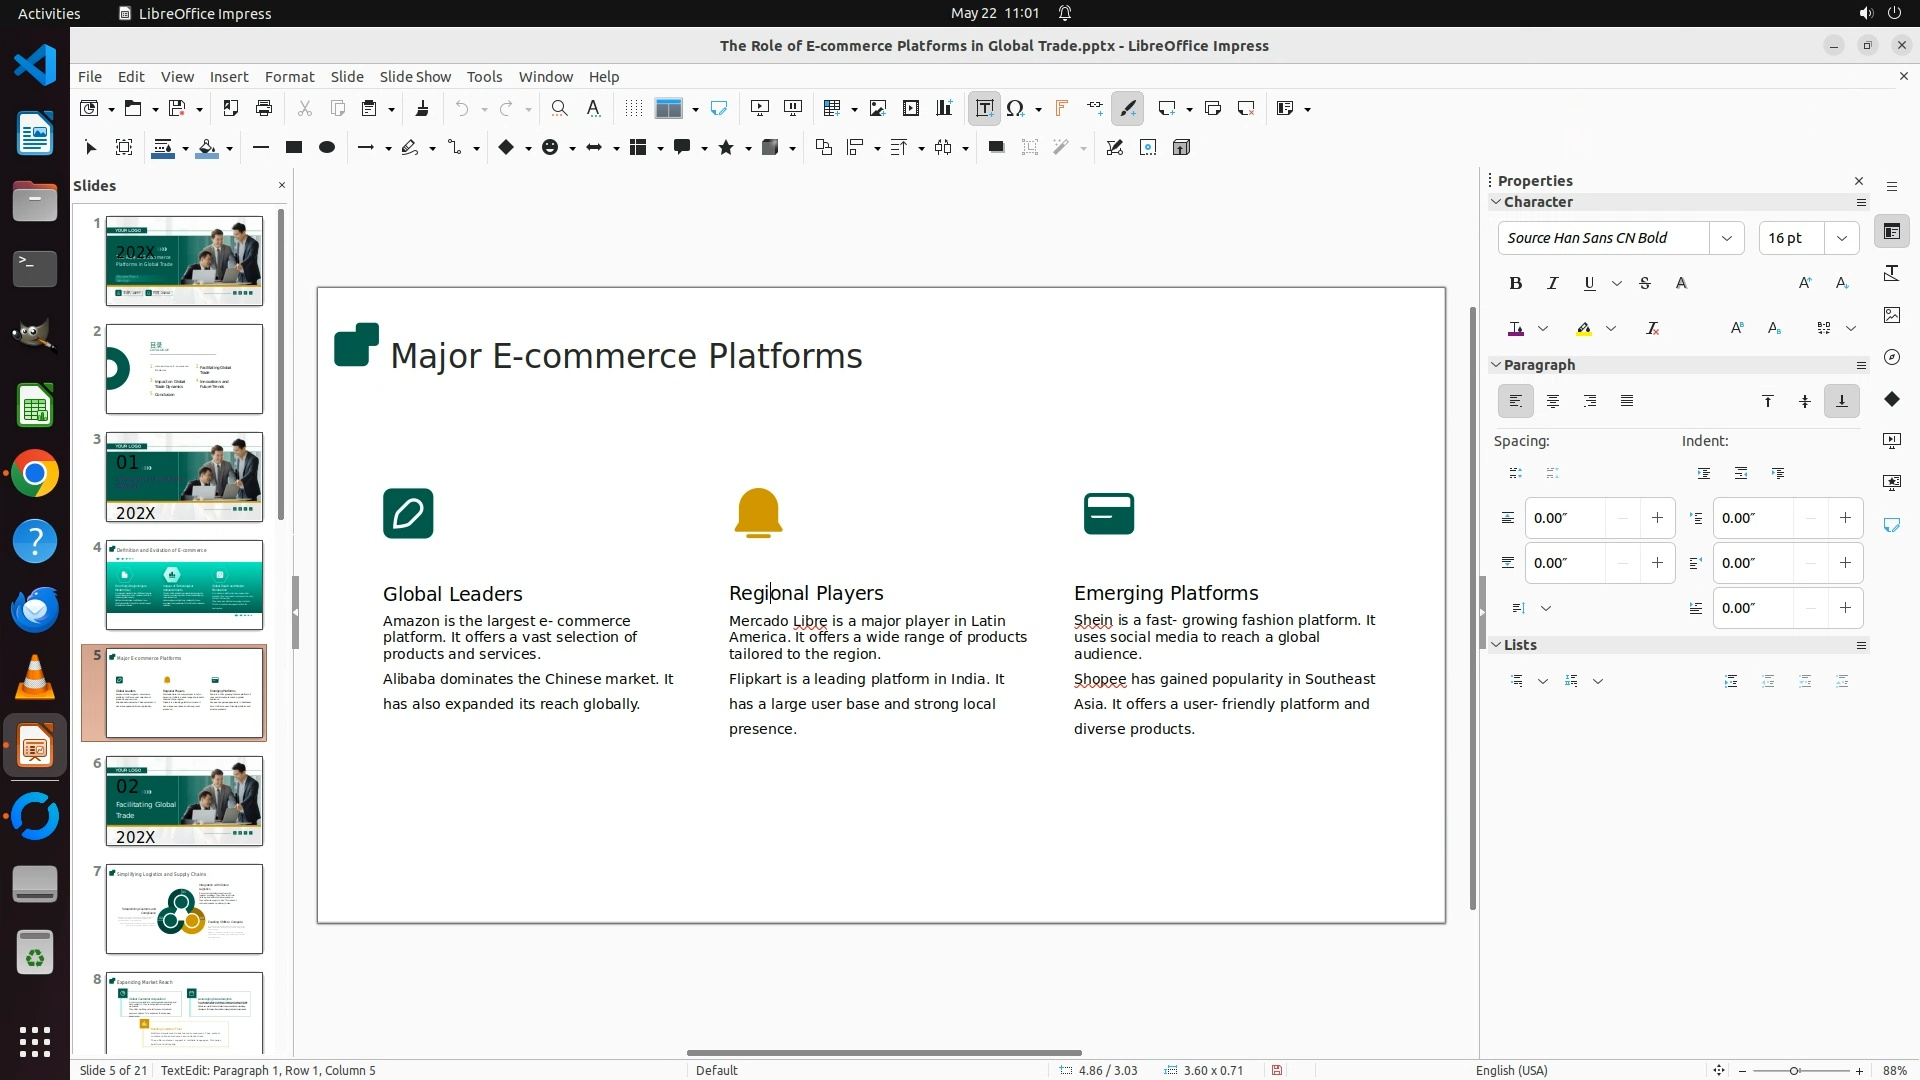This screenshot has height=1080, width=1920.
Task: Toggle Bold in the Character panel
Action: pos(1516,284)
